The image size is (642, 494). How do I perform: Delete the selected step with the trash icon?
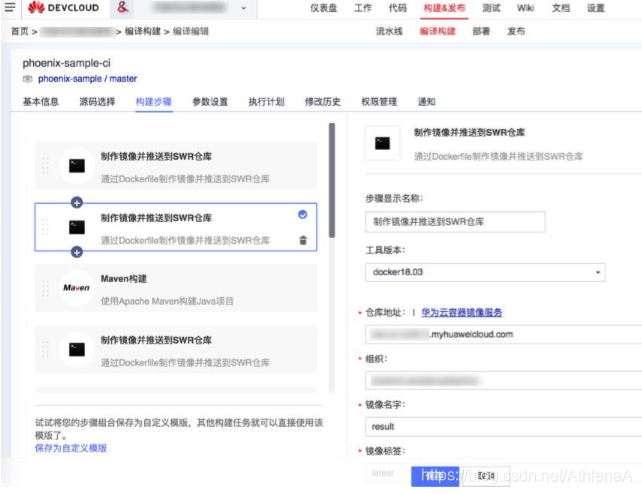click(303, 240)
